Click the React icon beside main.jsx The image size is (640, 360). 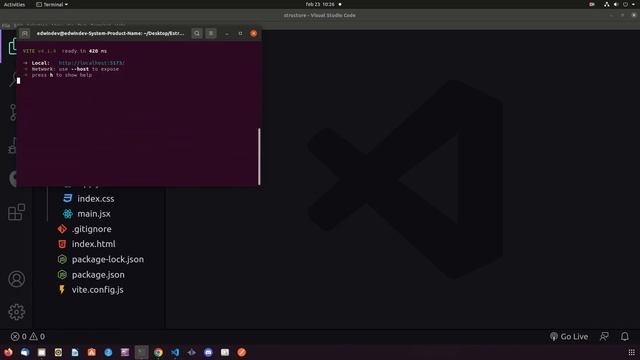68,213
